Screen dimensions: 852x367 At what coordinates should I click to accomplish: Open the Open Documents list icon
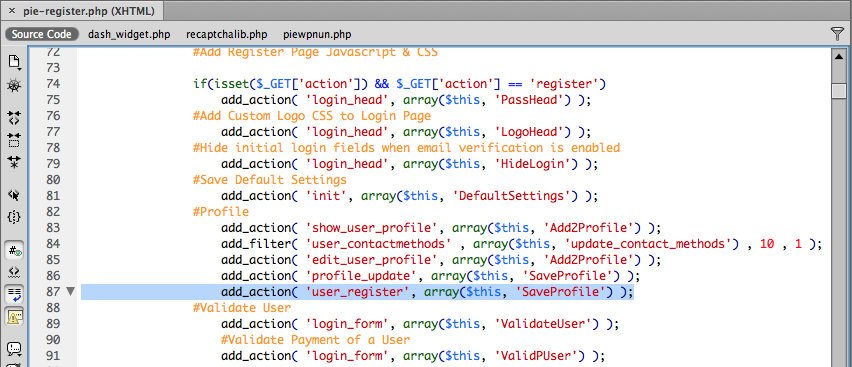point(14,62)
